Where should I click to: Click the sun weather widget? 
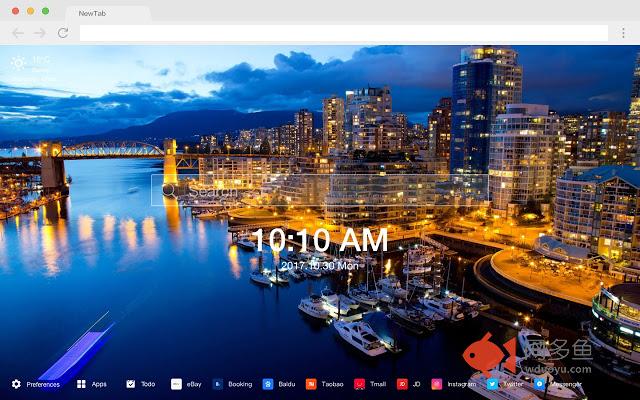point(19,63)
